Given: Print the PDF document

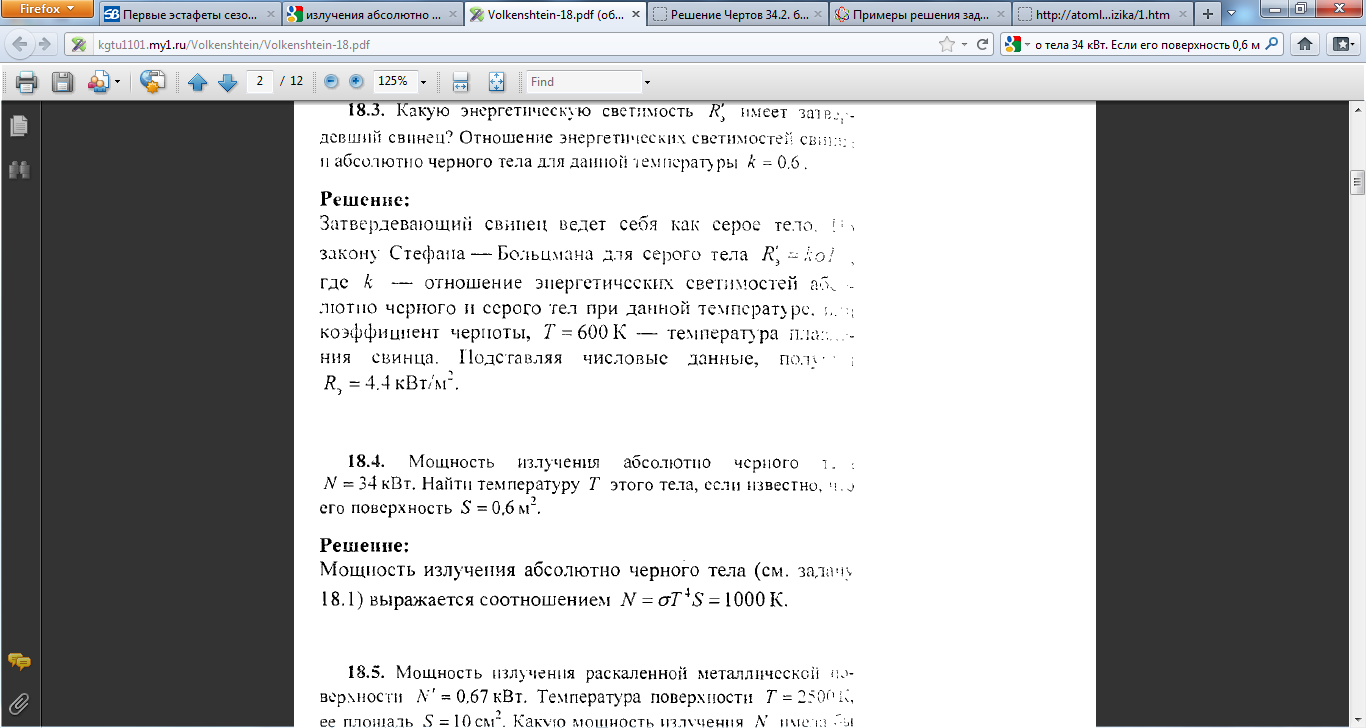Looking at the screenshot, I should [26, 82].
